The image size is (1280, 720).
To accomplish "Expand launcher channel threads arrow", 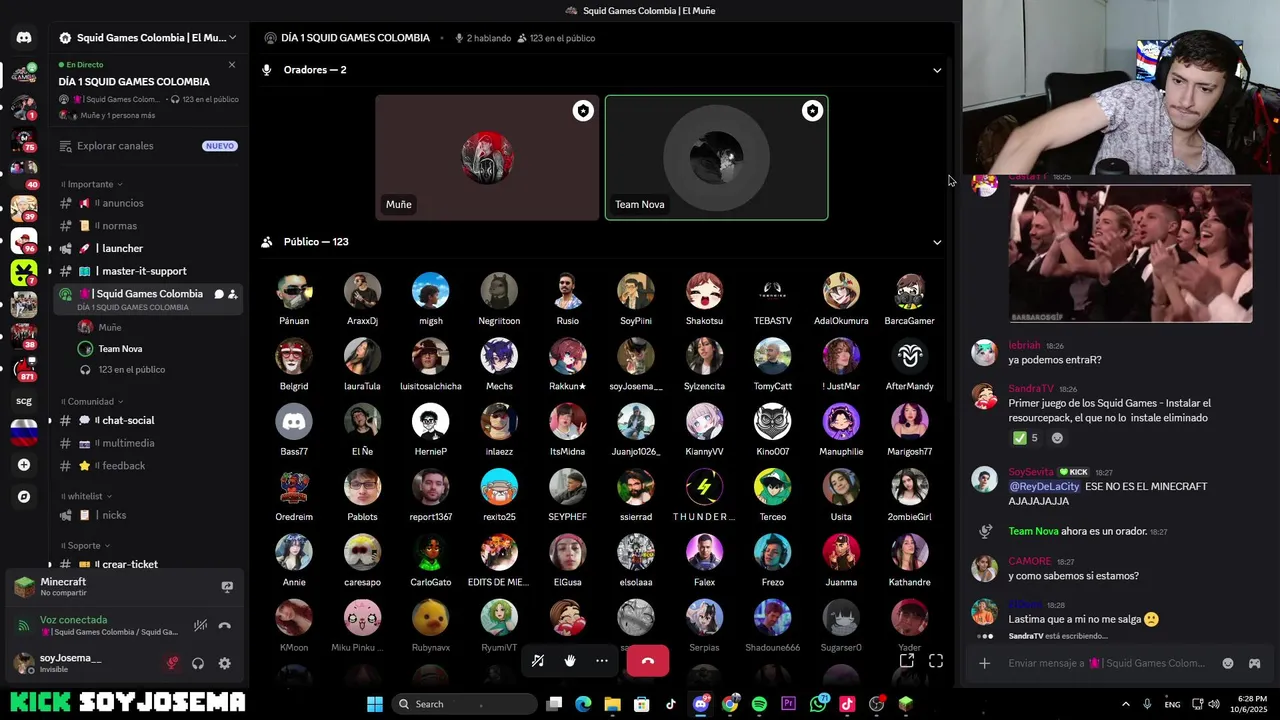I will [x=50, y=249].
